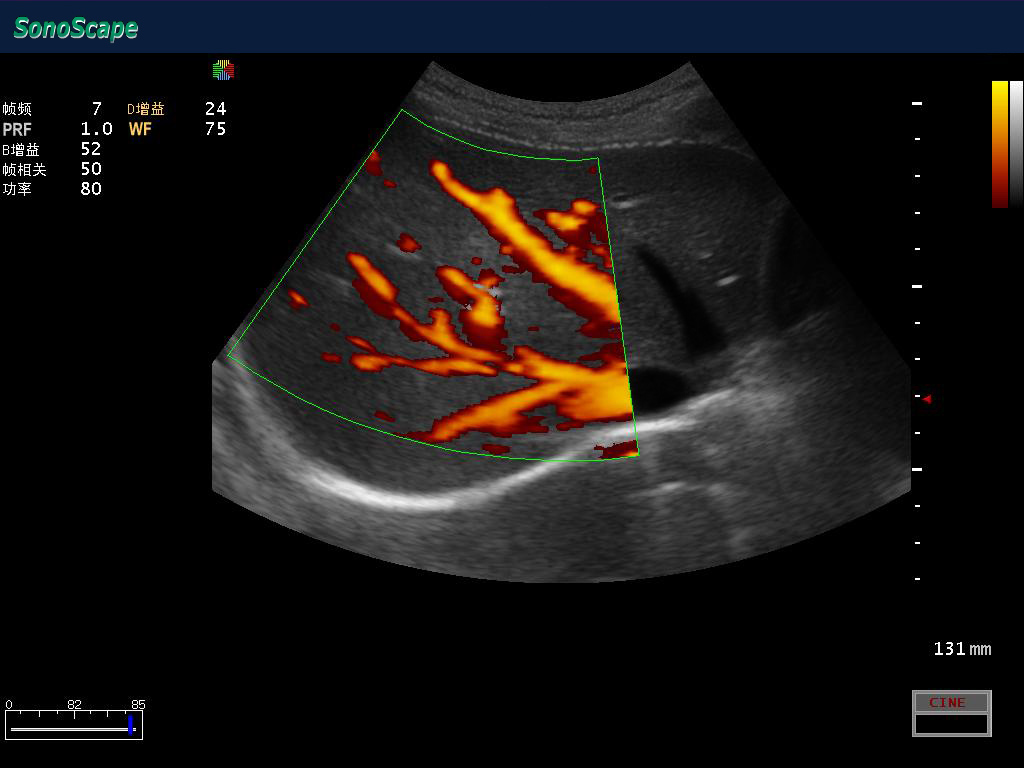Click the D增益 value 24
Viewport: 1024px width, 768px height.
tap(215, 109)
